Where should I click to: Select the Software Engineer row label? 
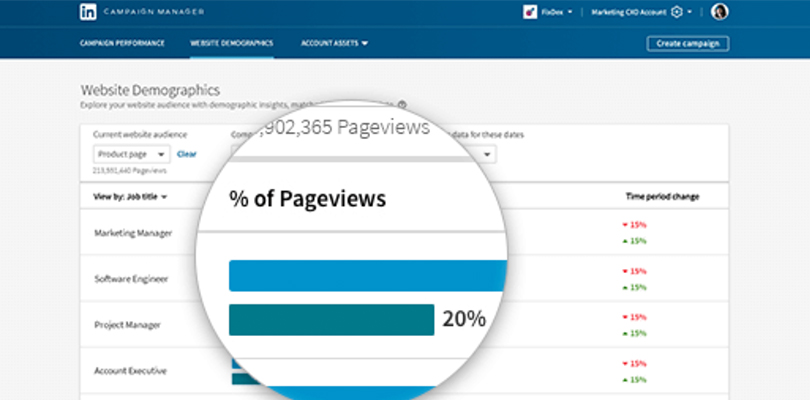coord(131,279)
